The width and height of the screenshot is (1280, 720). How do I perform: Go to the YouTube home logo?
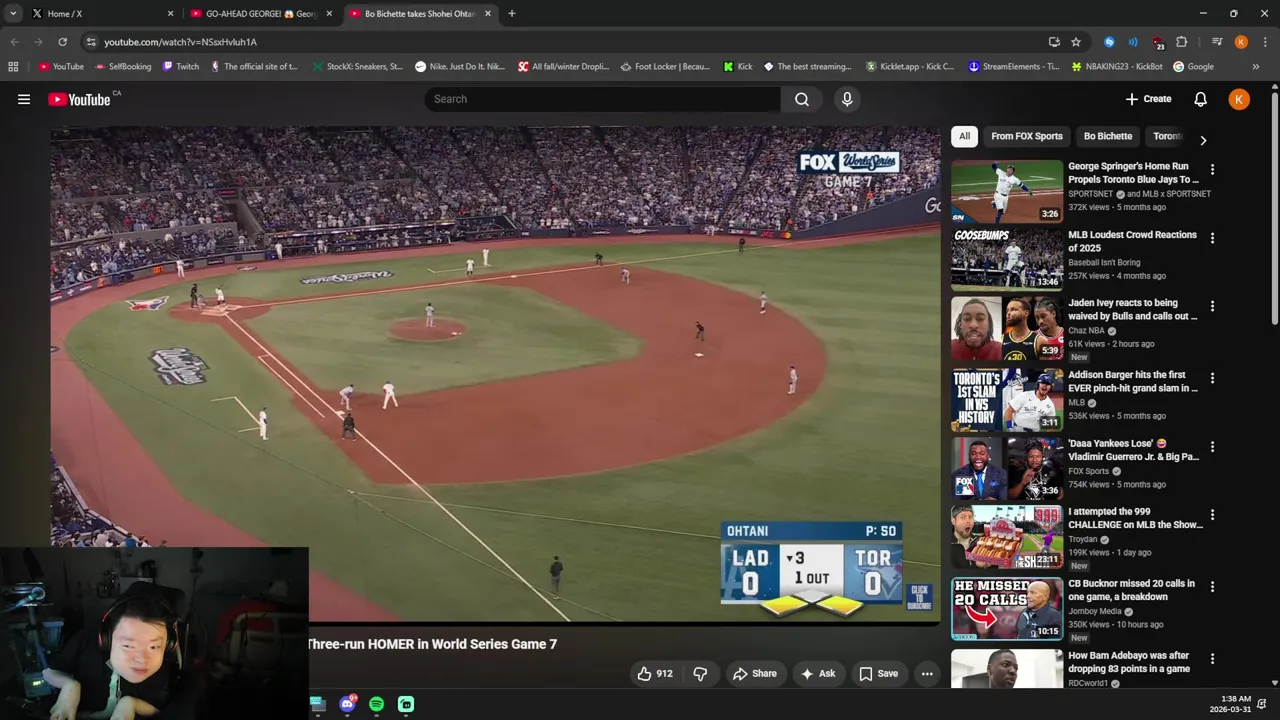click(x=79, y=99)
